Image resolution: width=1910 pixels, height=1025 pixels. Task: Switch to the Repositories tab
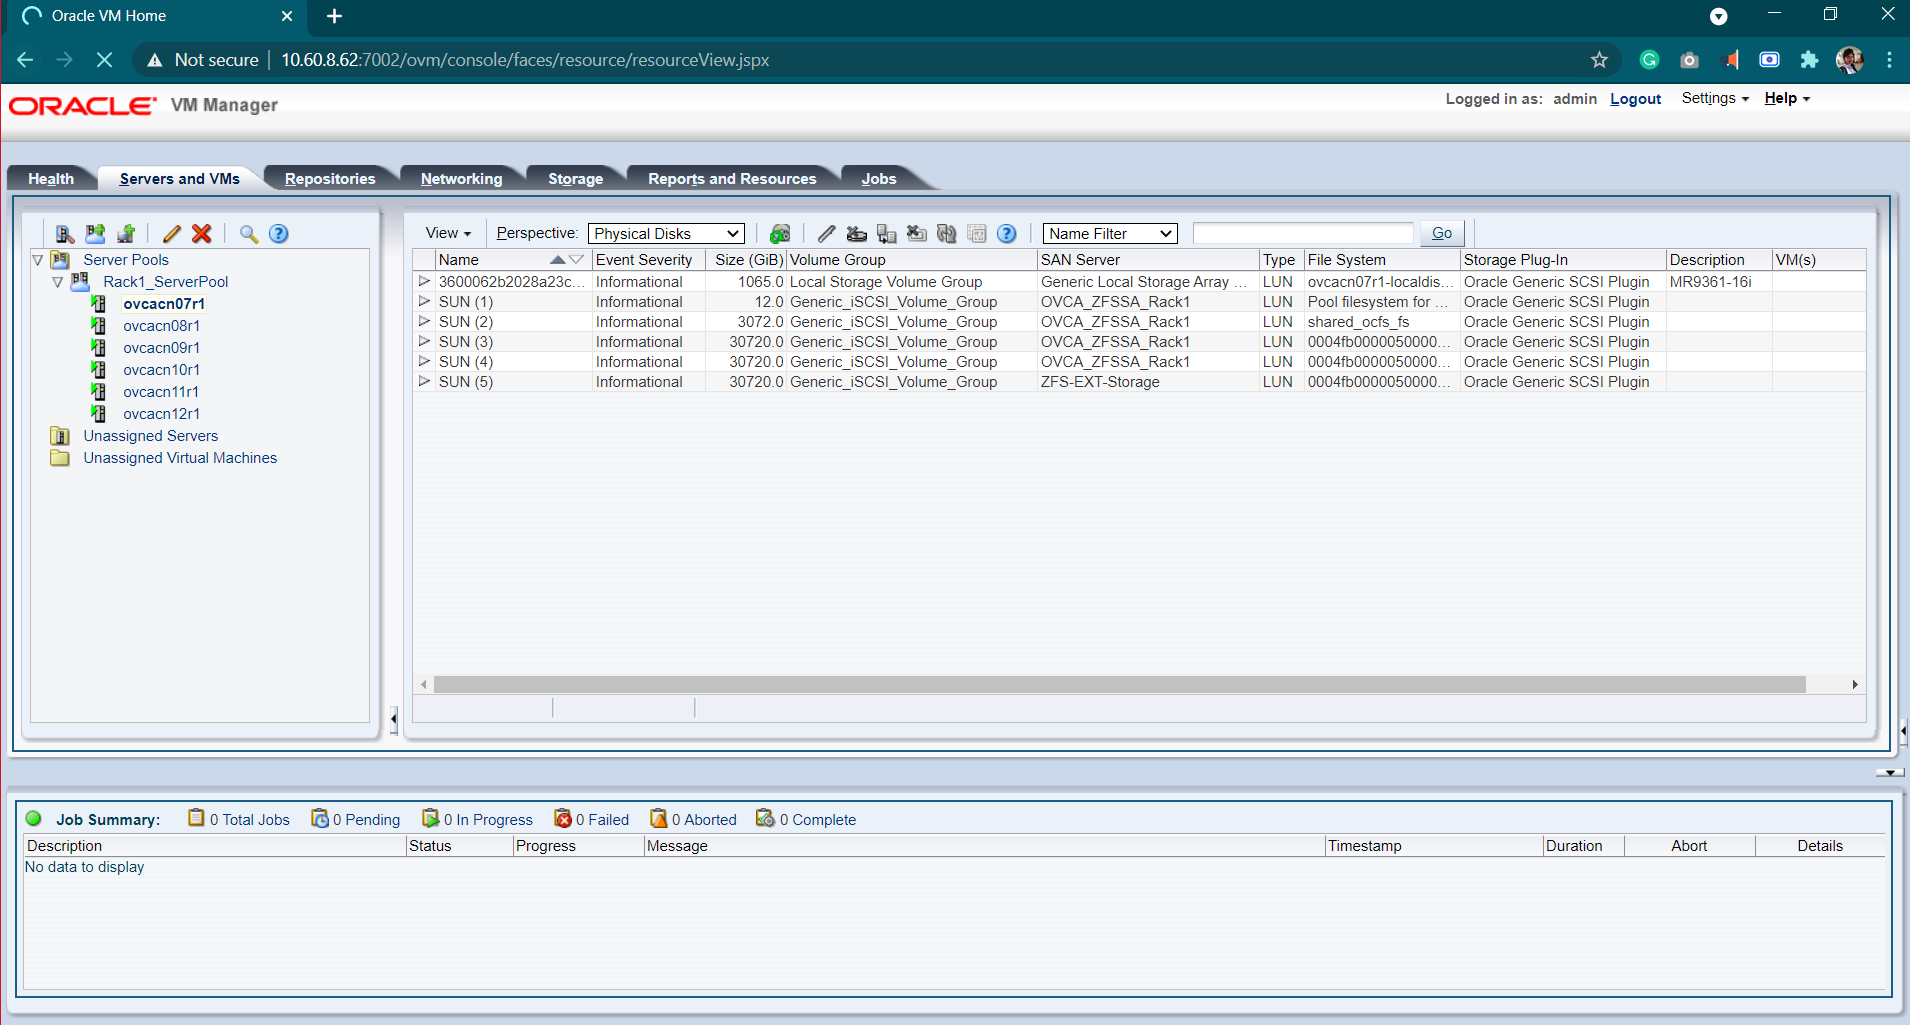(330, 179)
